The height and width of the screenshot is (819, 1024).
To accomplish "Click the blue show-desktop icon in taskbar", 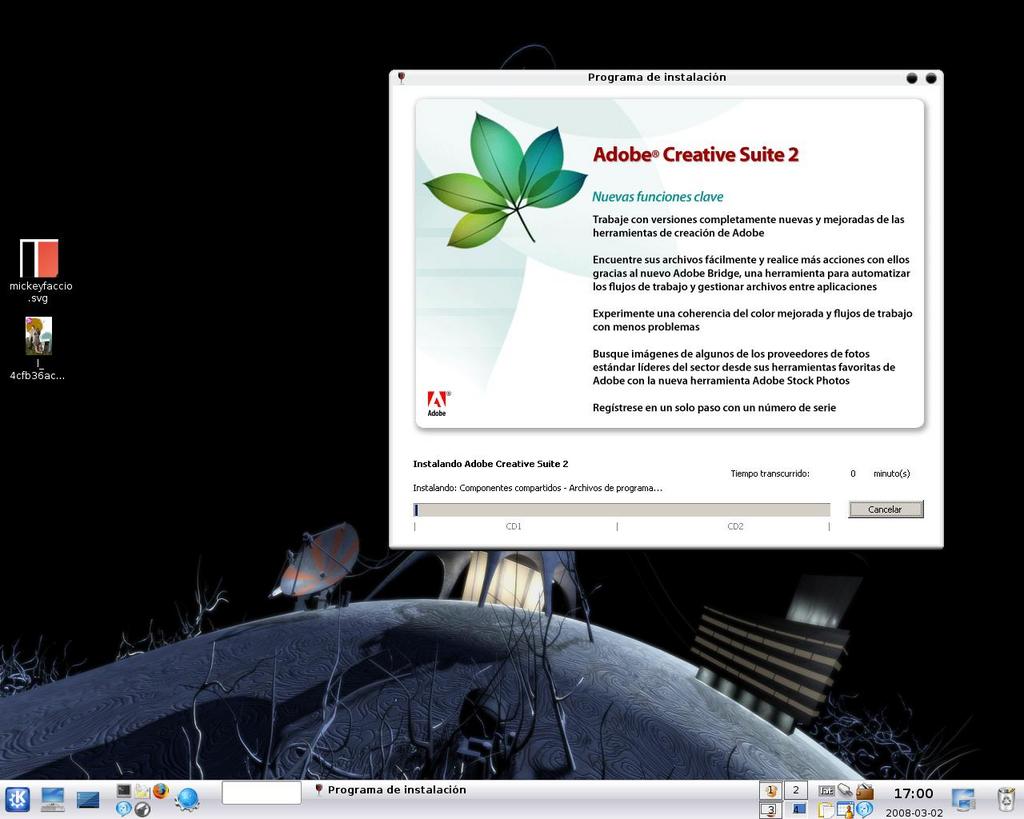I will pos(88,799).
